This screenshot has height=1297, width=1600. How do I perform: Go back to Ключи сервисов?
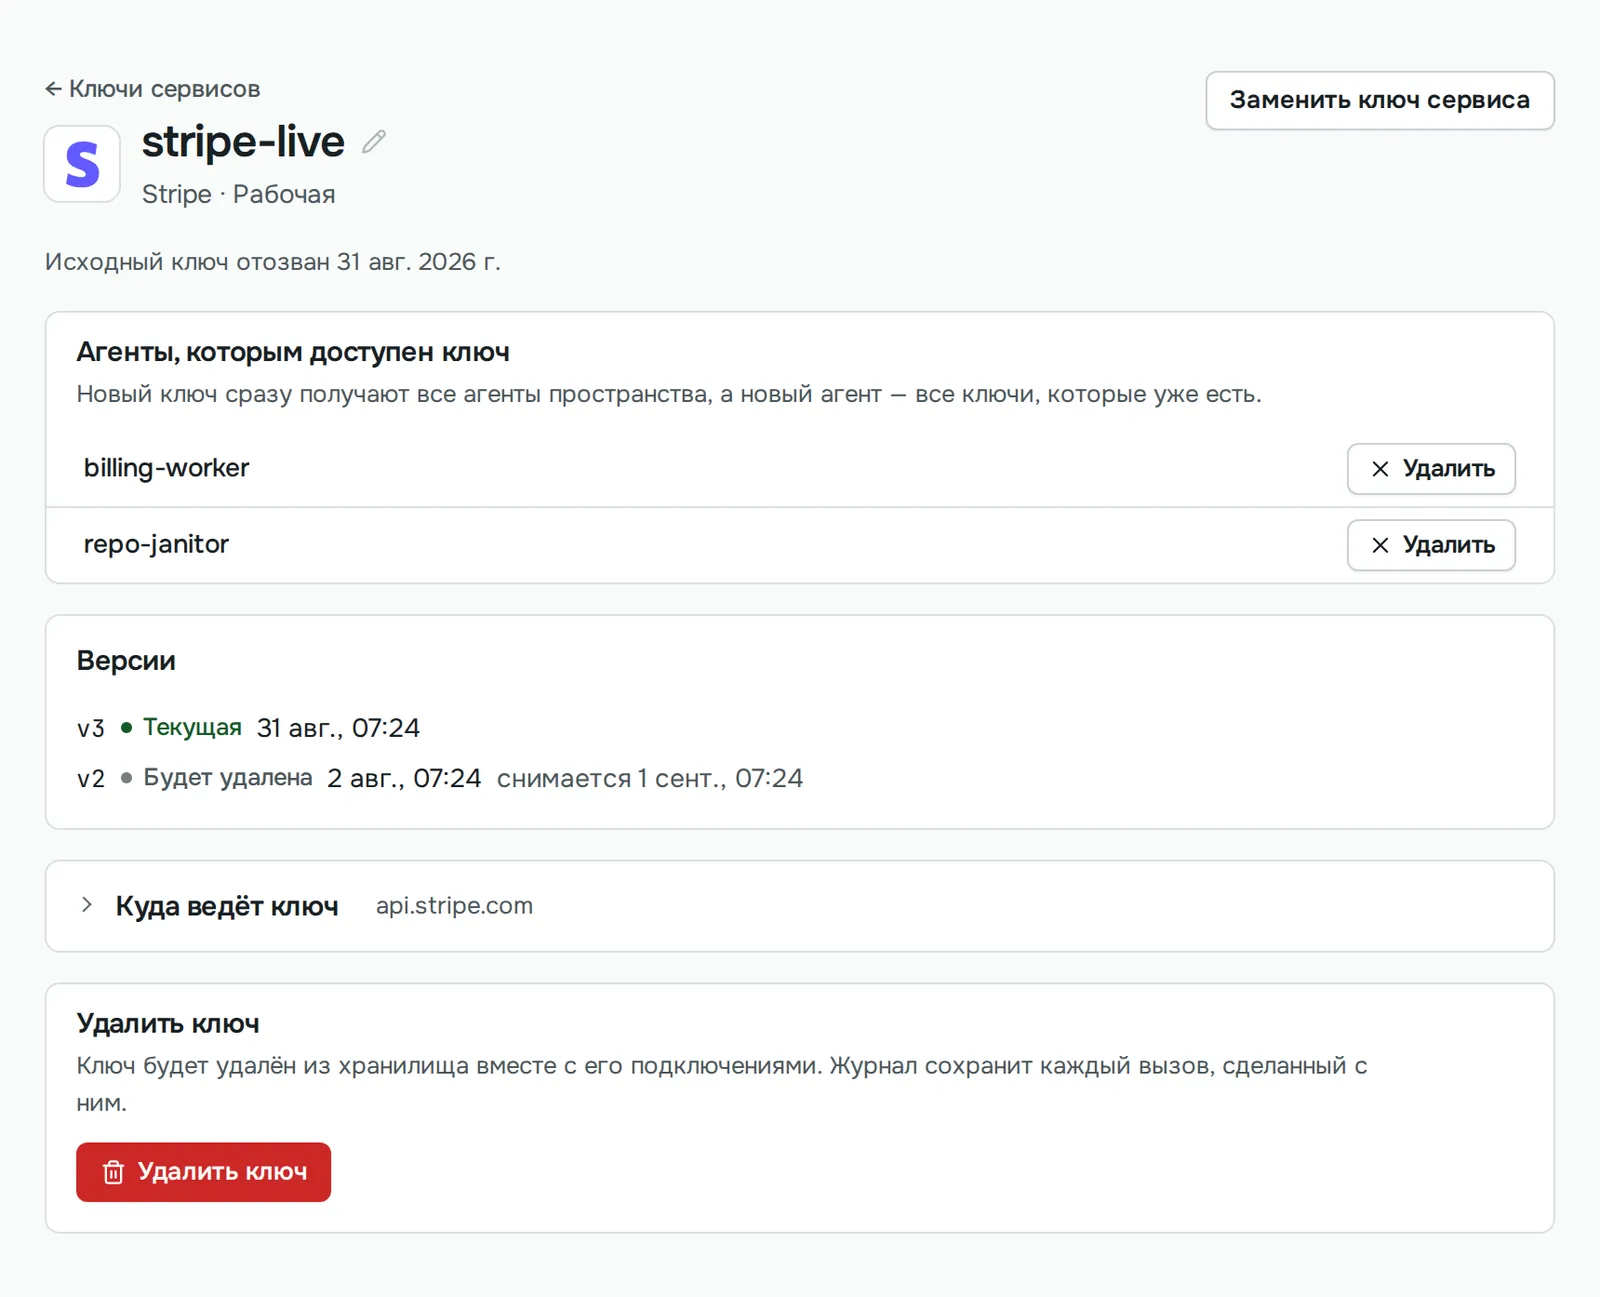[x=152, y=89]
